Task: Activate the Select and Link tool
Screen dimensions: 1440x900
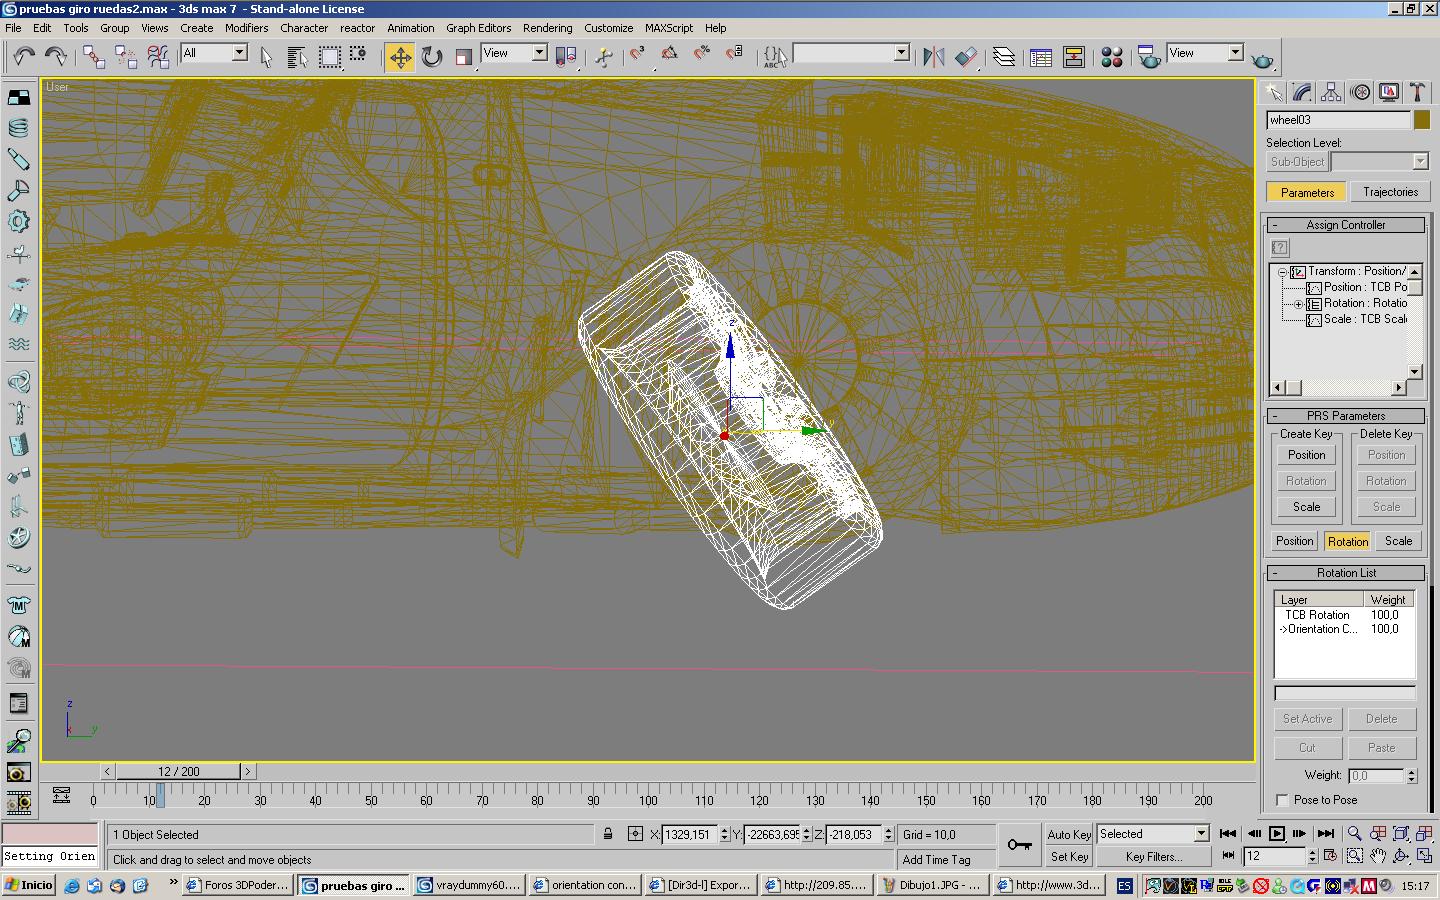Action: pos(94,56)
